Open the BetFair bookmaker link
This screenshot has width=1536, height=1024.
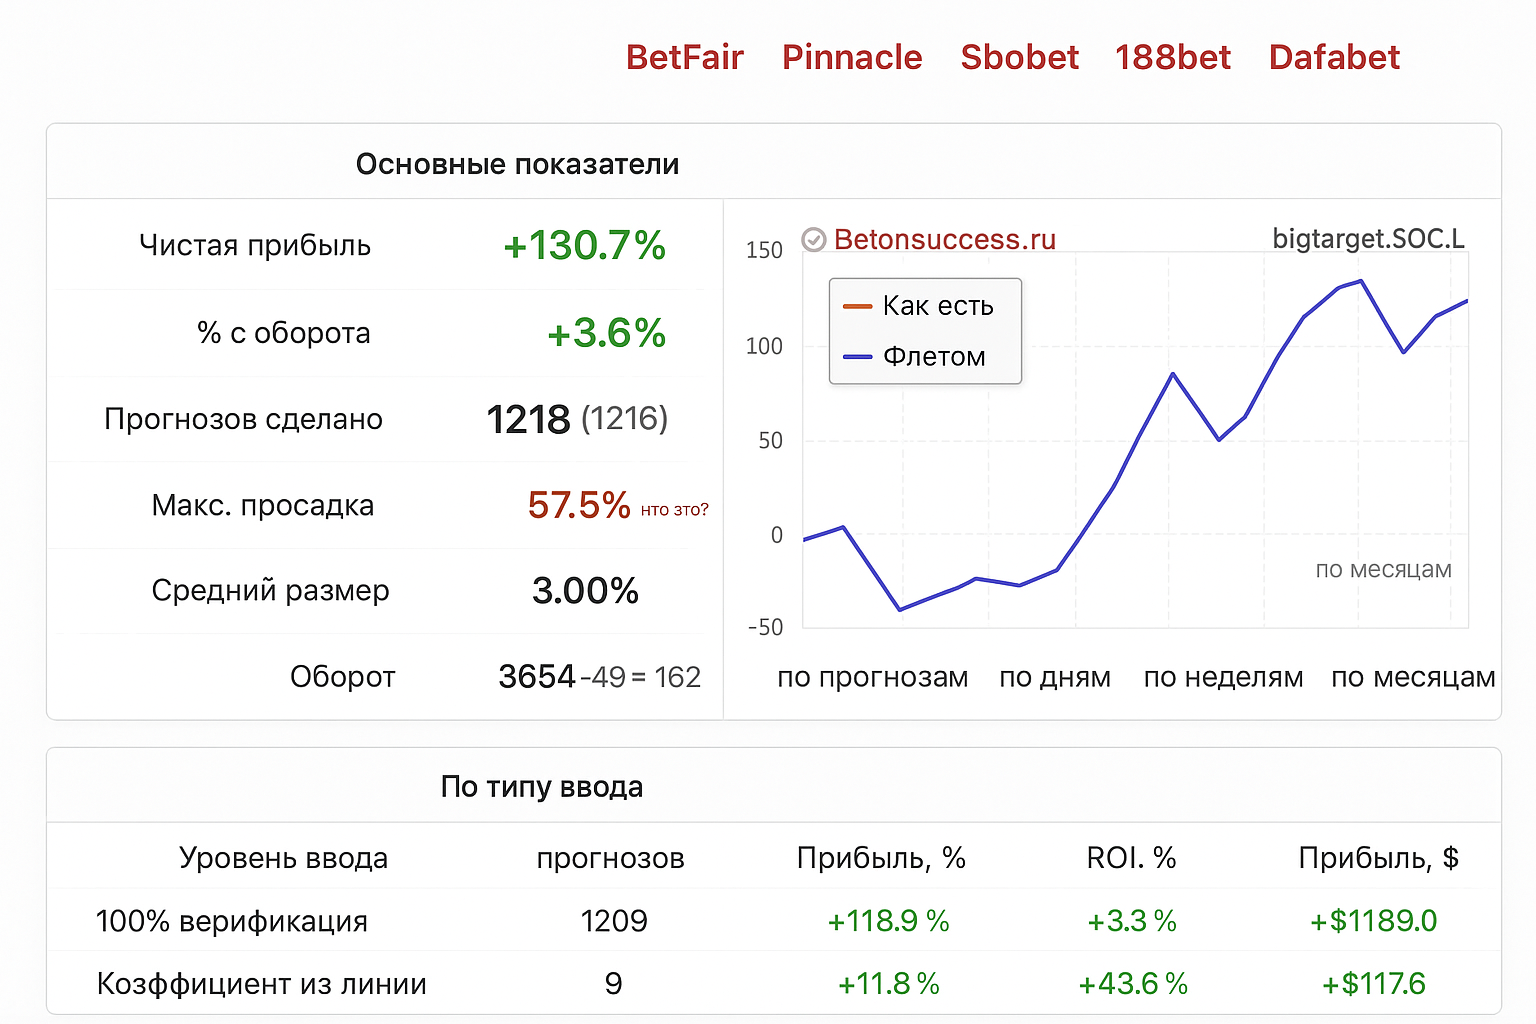(x=684, y=58)
